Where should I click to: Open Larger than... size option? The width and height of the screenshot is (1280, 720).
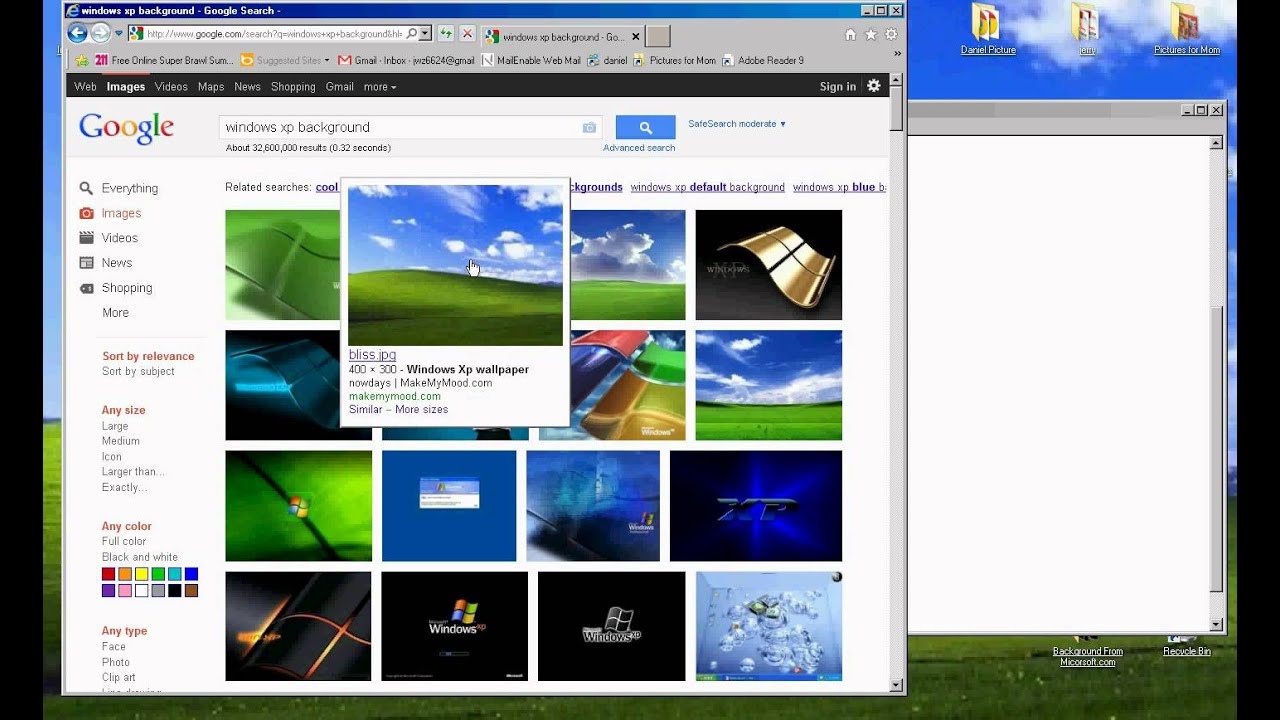(x=133, y=472)
